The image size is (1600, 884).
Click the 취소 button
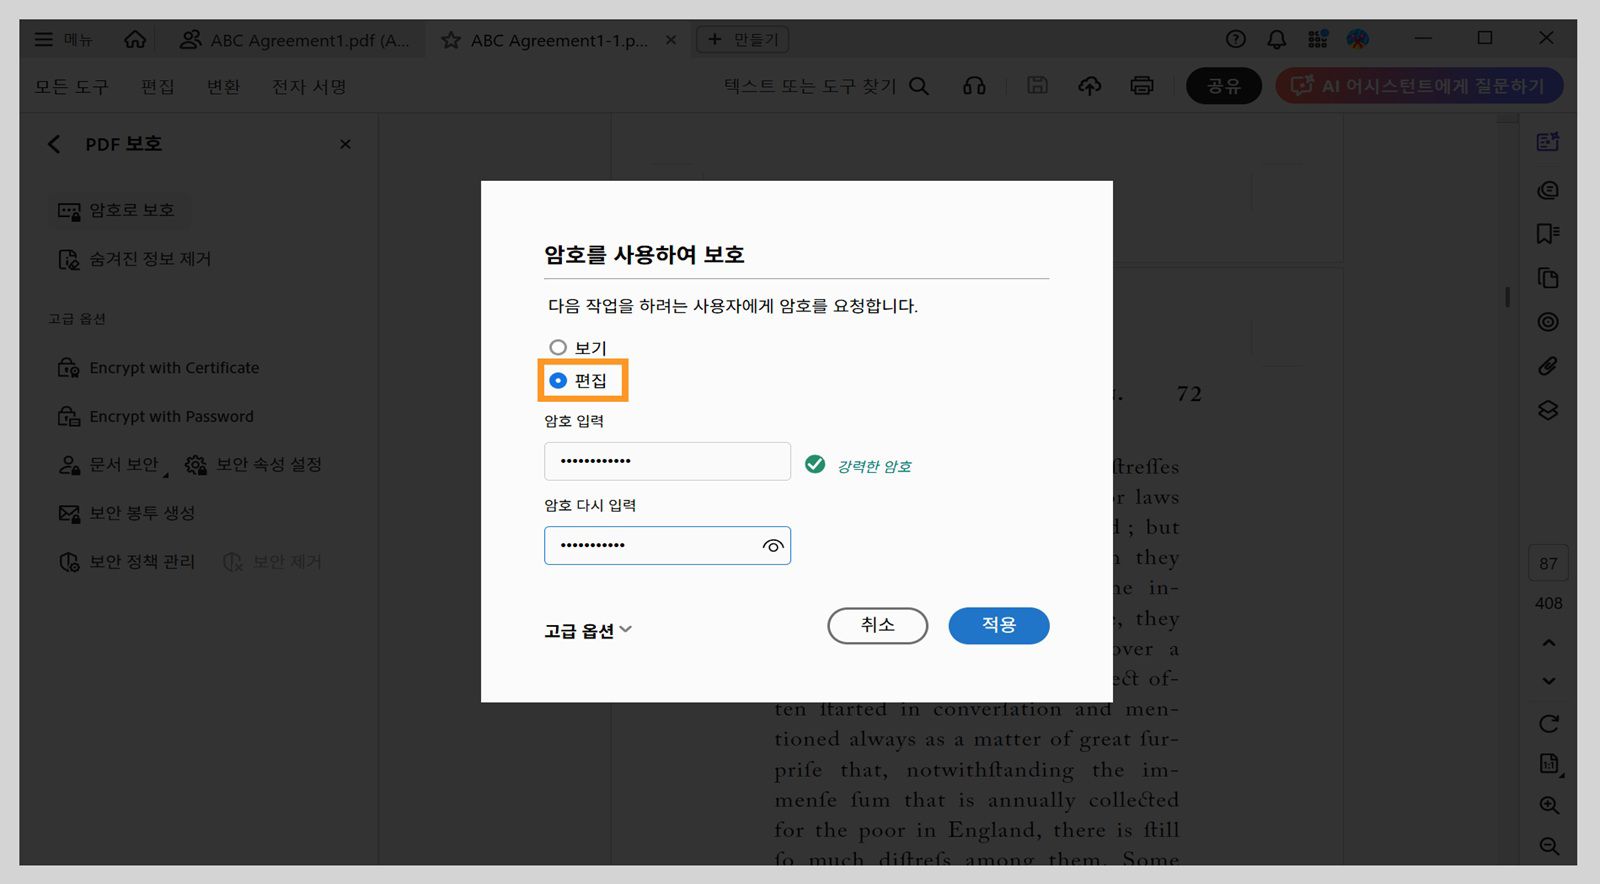tap(877, 625)
